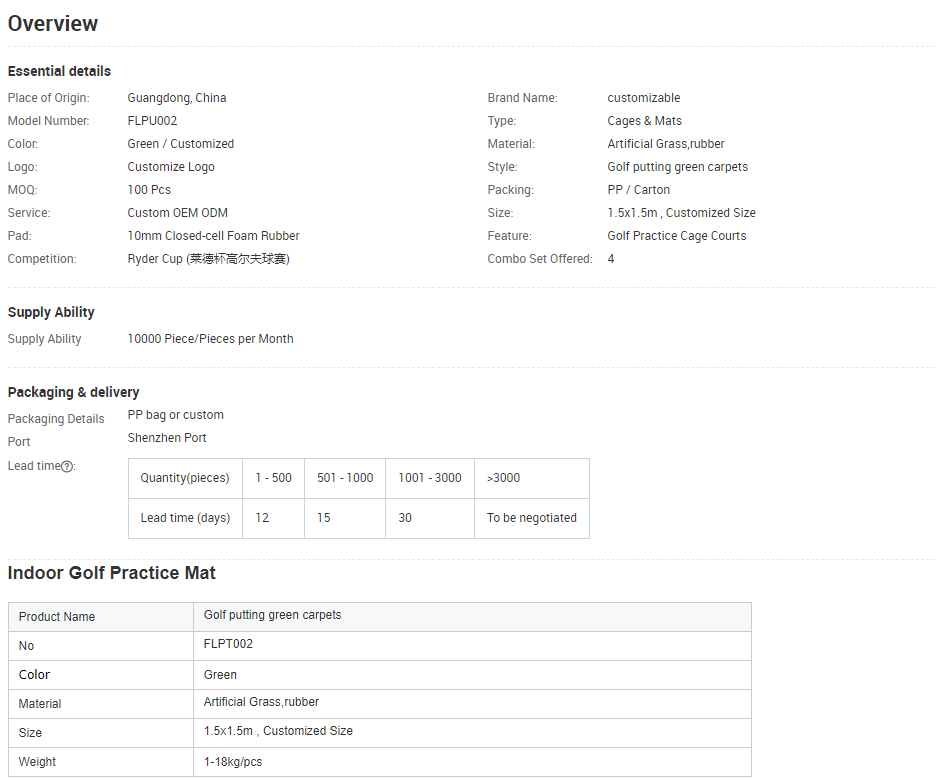
Task: Click the Golf Practice Cage Courts feature value
Action: 676,236
